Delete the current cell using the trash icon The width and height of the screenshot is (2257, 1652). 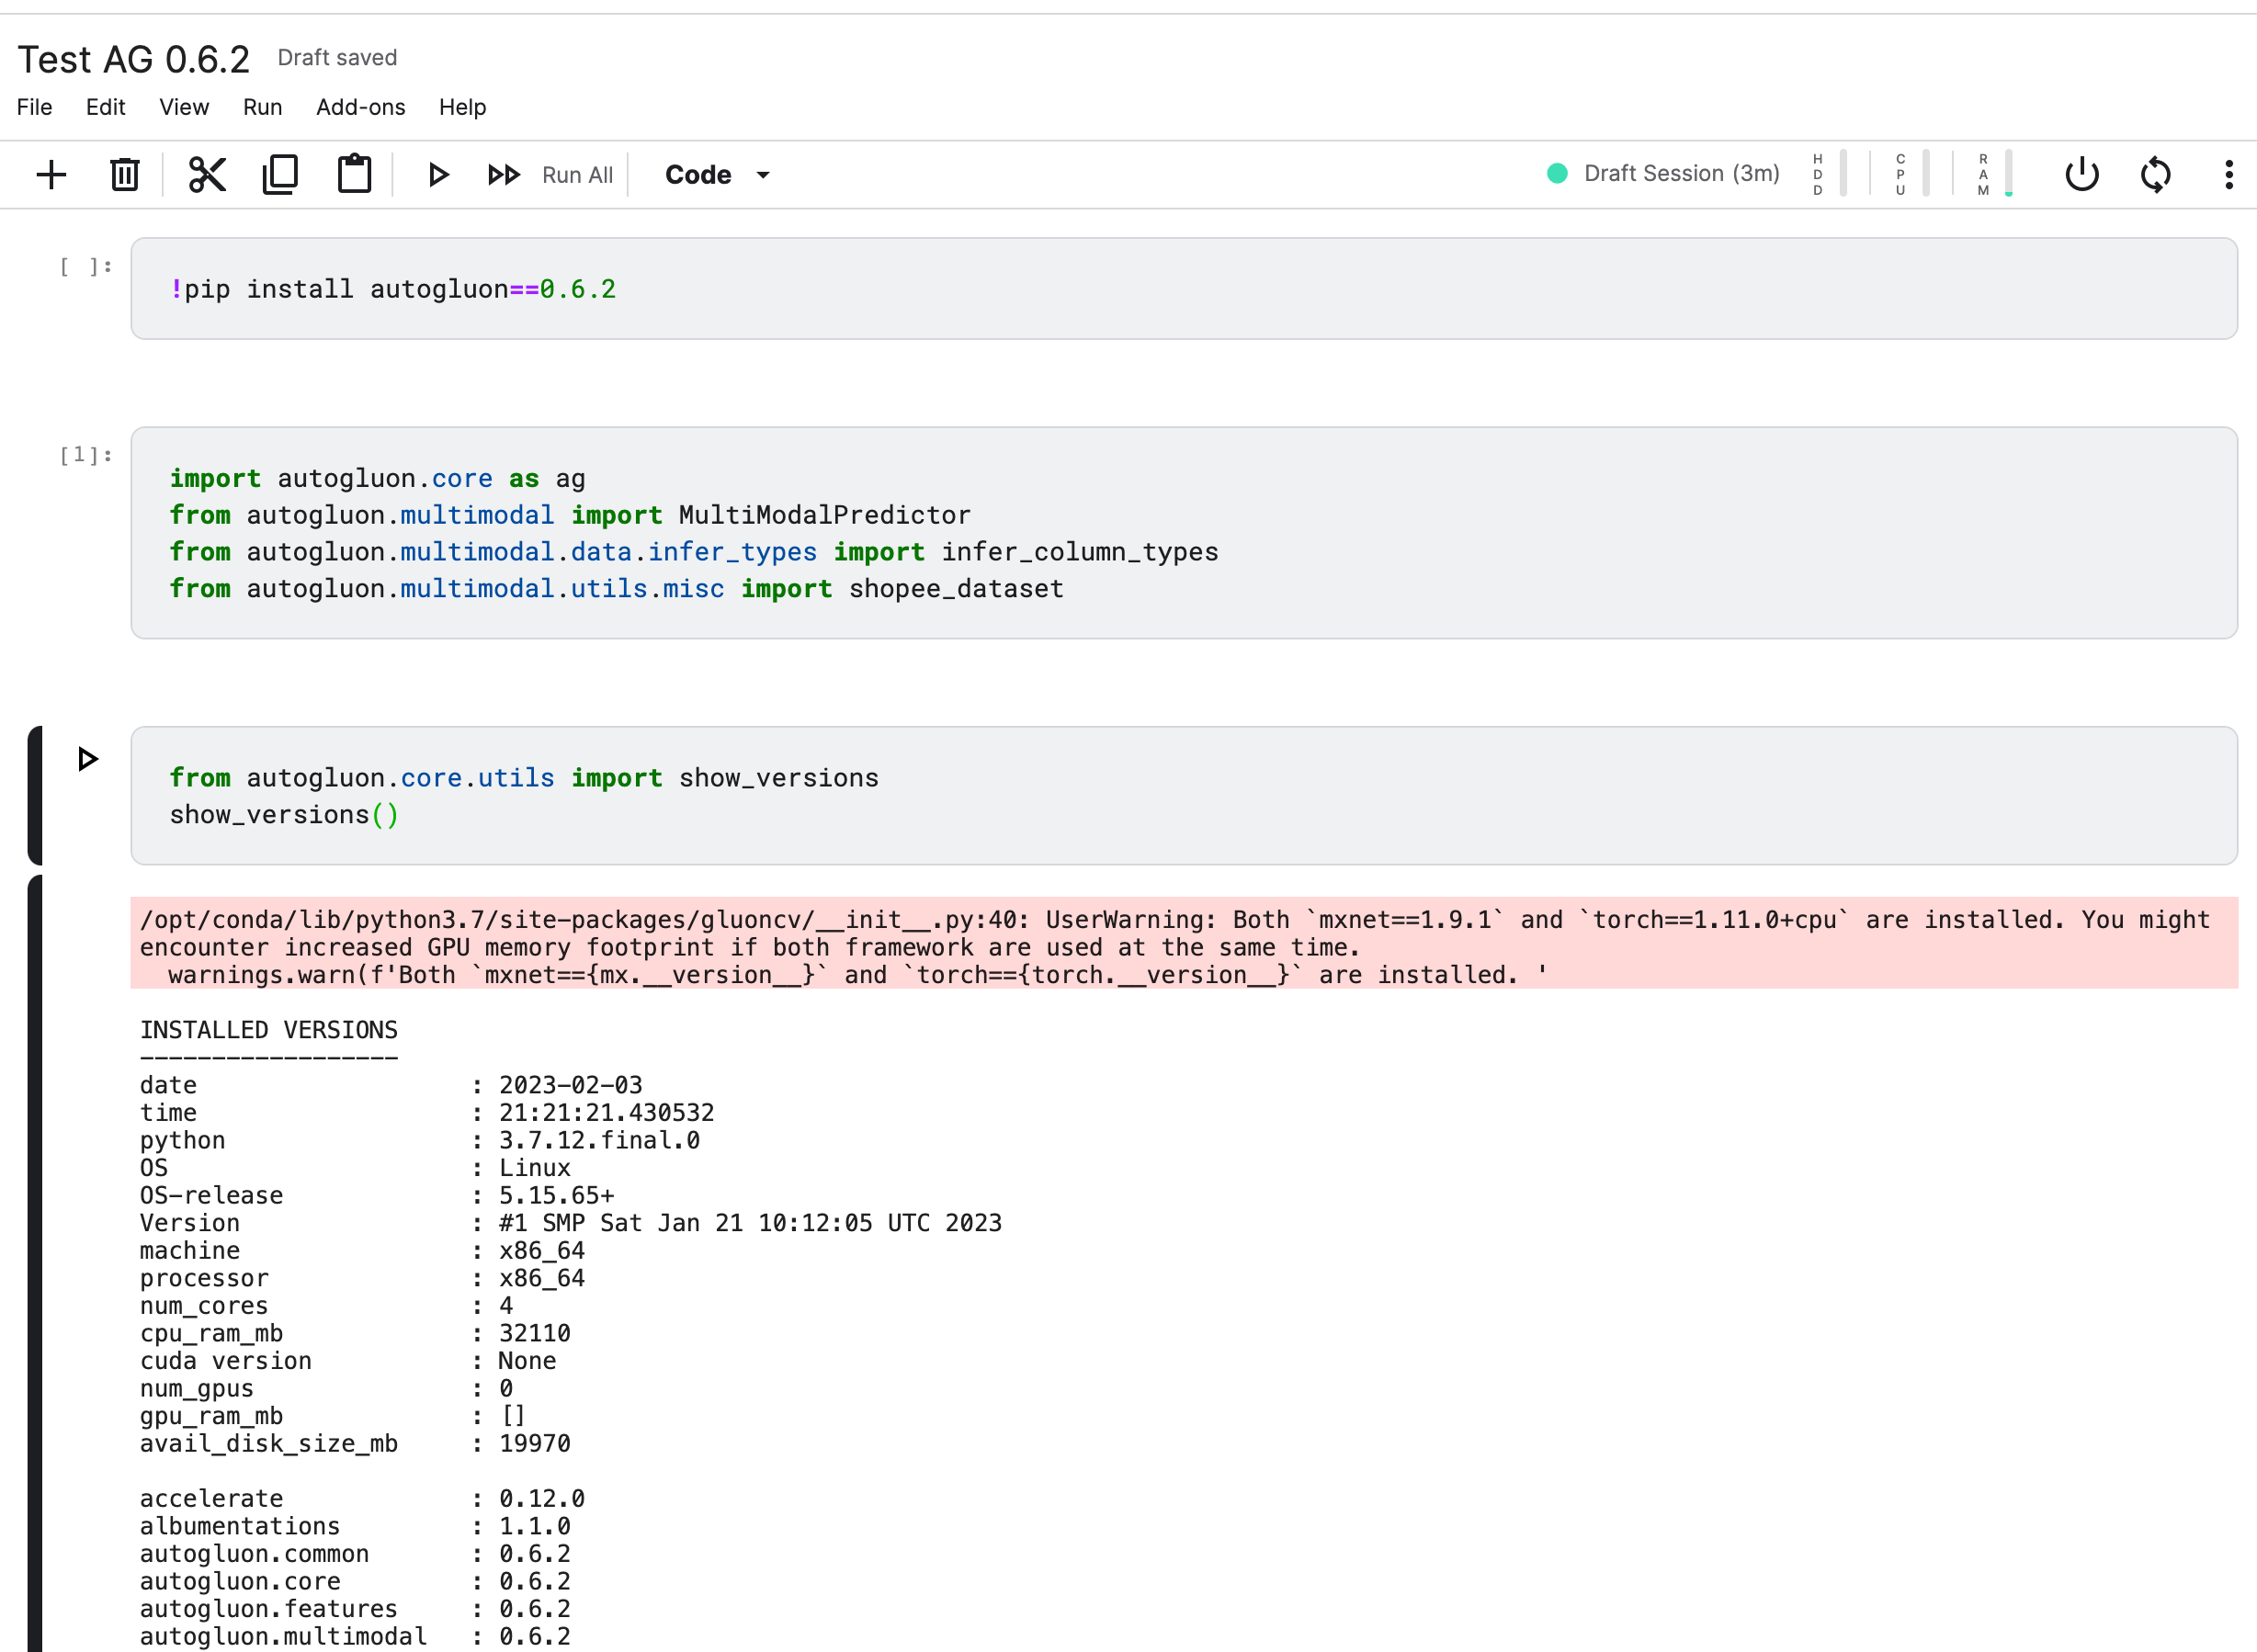point(124,174)
